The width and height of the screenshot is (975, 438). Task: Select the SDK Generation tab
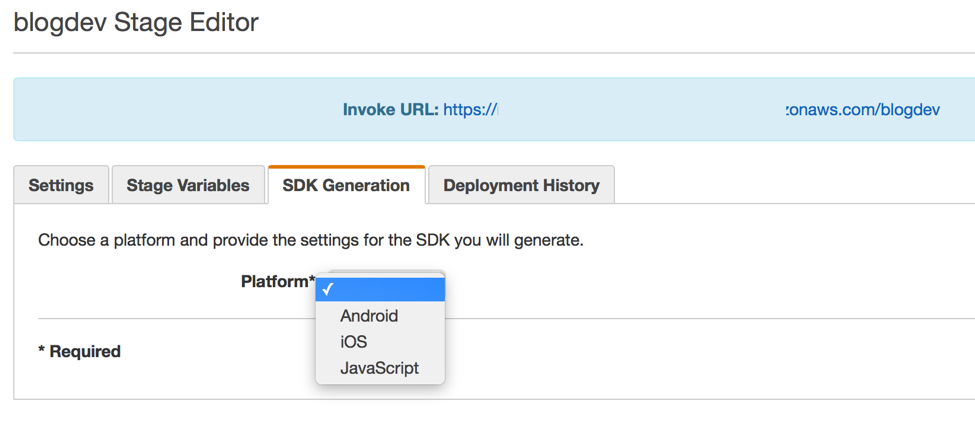tap(346, 185)
